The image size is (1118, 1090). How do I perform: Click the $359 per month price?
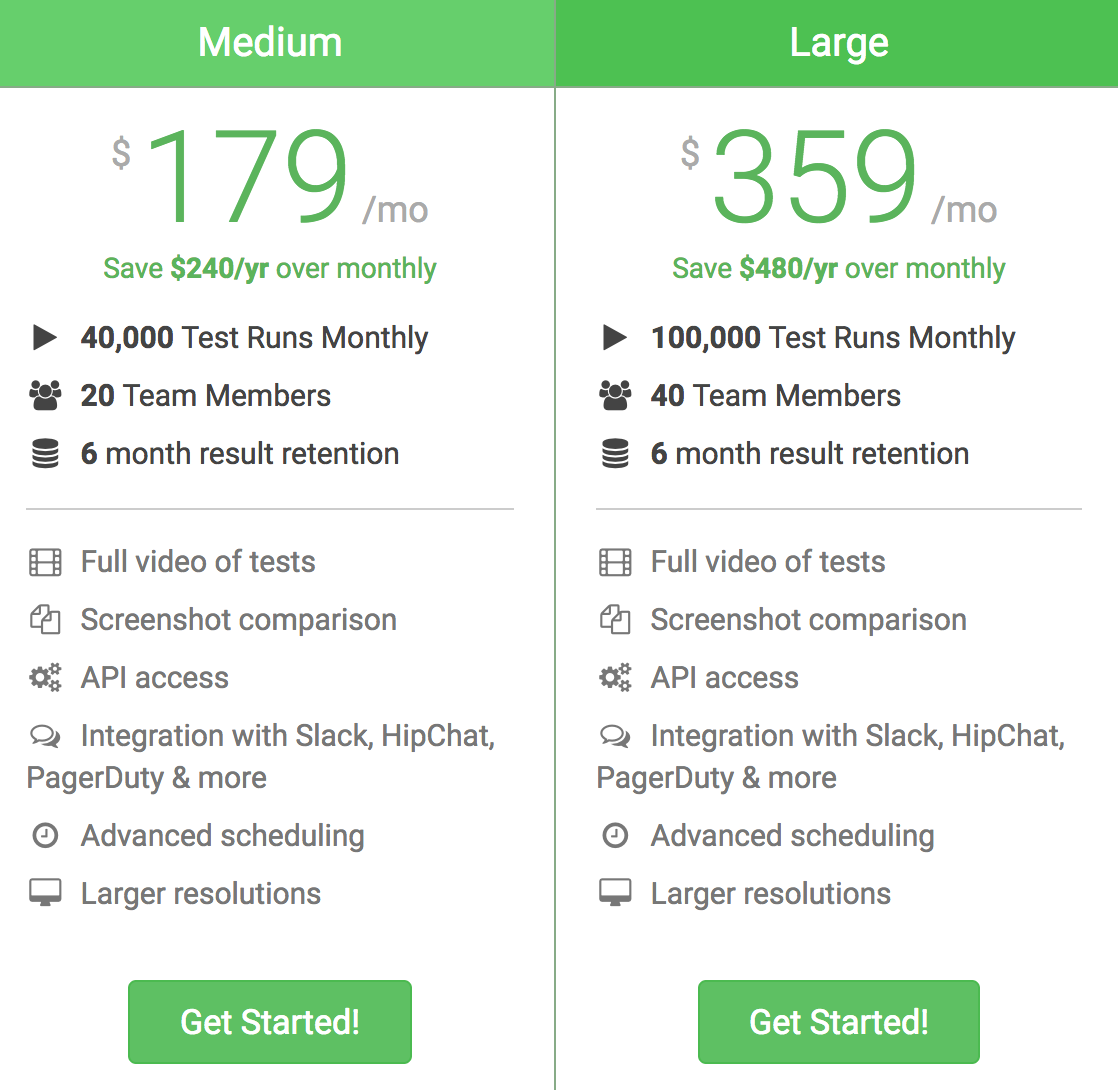click(816, 177)
